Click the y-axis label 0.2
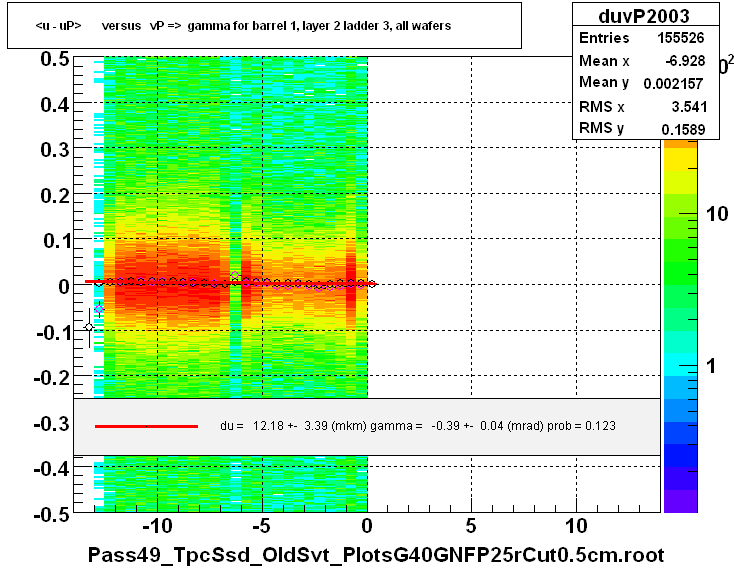The width and height of the screenshot is (734, 569). (x=55, y=196)
